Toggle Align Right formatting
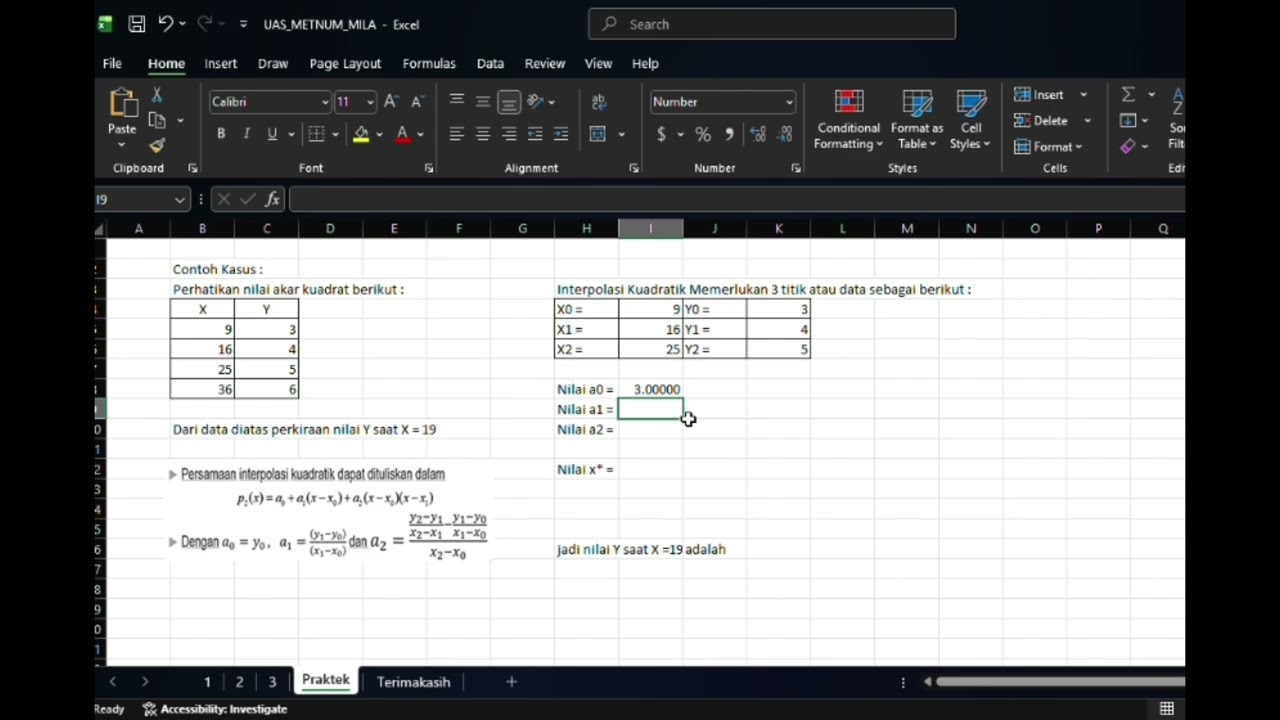The height and width of the screenshot is (720, 1280). pos(509,134)
